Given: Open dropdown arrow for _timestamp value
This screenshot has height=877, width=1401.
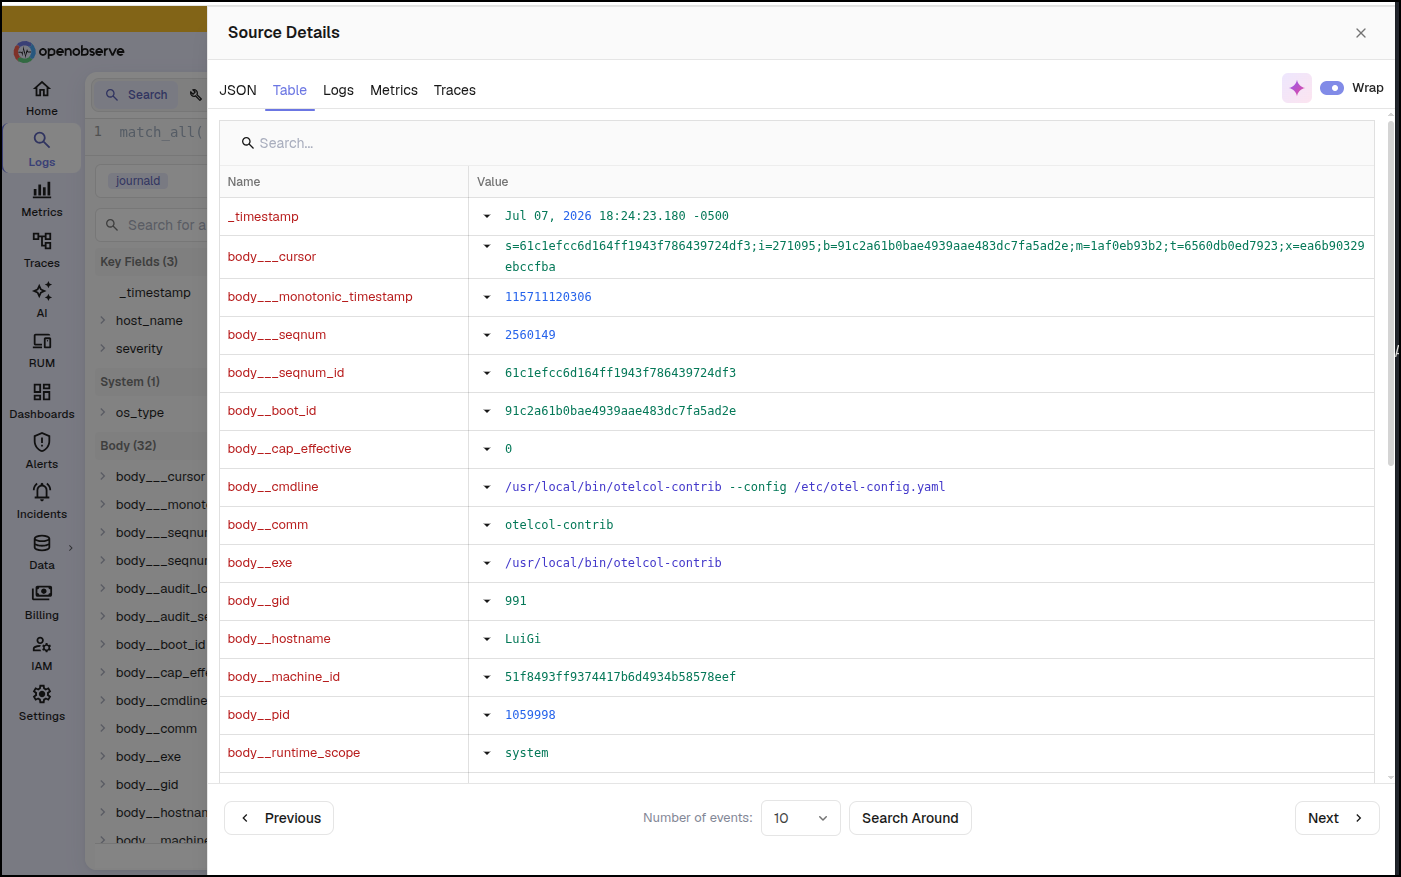Looking at the screenshot, I should coord(487,216).
